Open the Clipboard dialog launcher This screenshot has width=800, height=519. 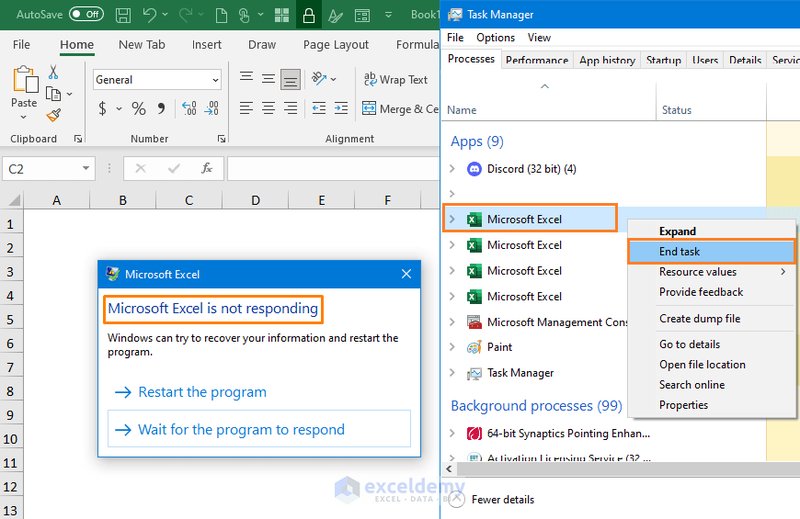click(x=78, y=139)
